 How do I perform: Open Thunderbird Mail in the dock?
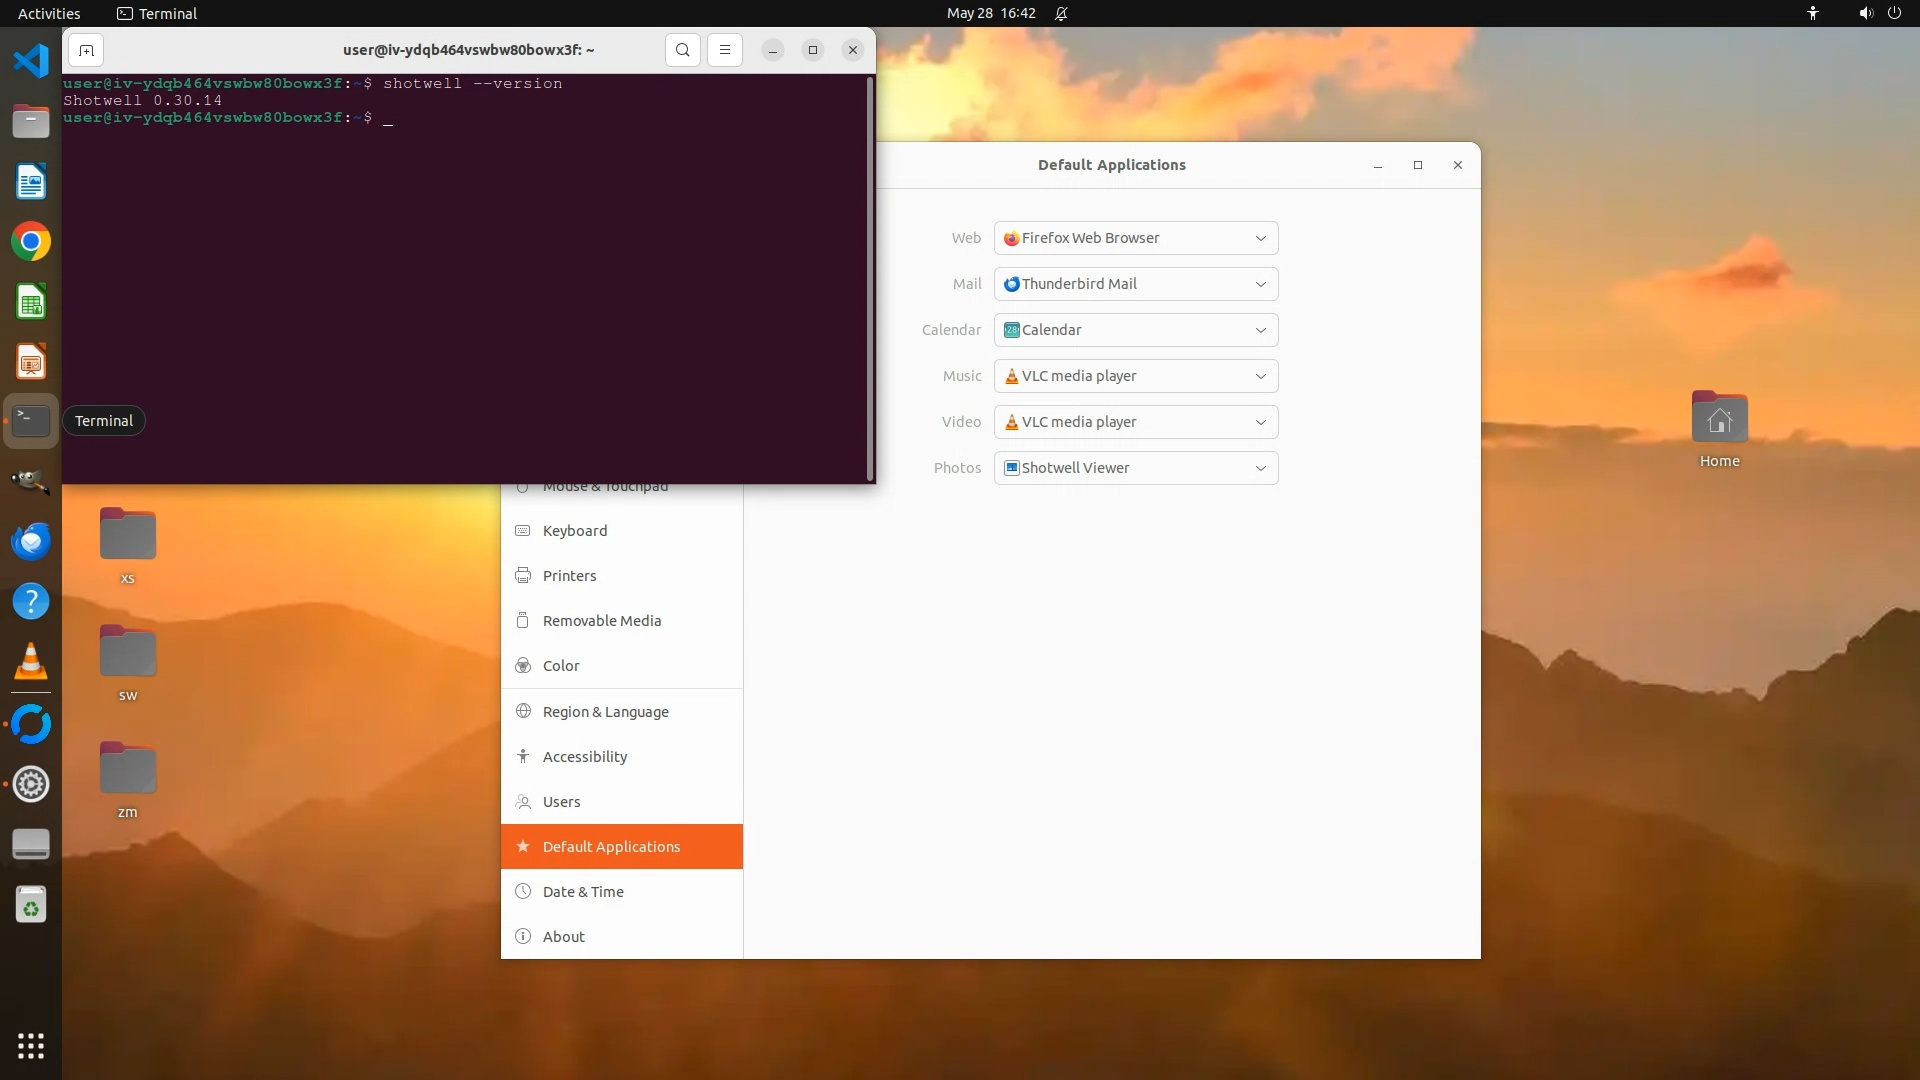coord(31,541)
